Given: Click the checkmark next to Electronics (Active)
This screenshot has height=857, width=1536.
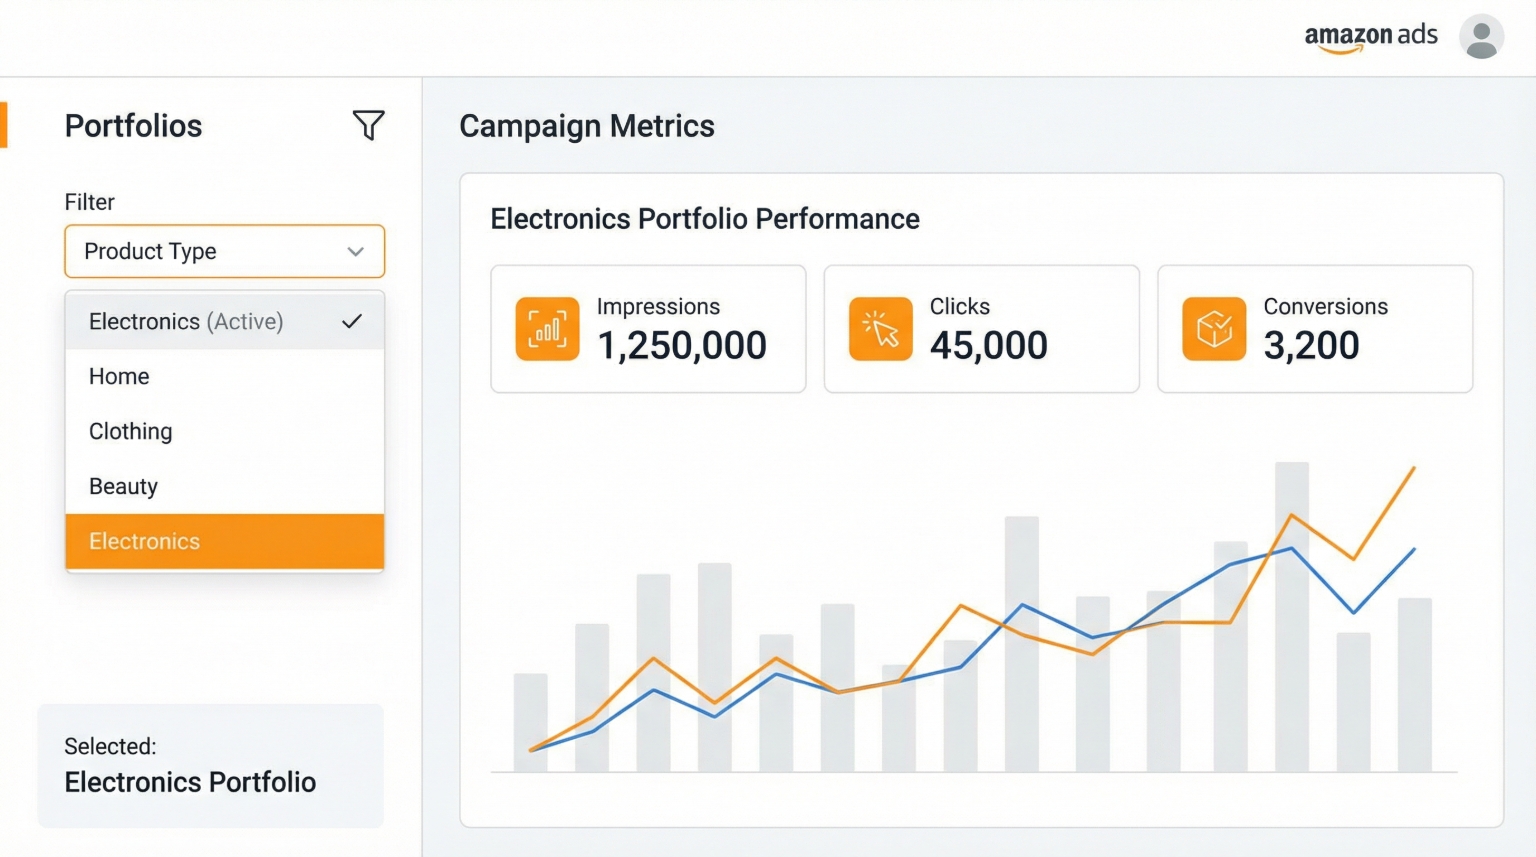Looking at the screenshot, I should tap(352, 321).
